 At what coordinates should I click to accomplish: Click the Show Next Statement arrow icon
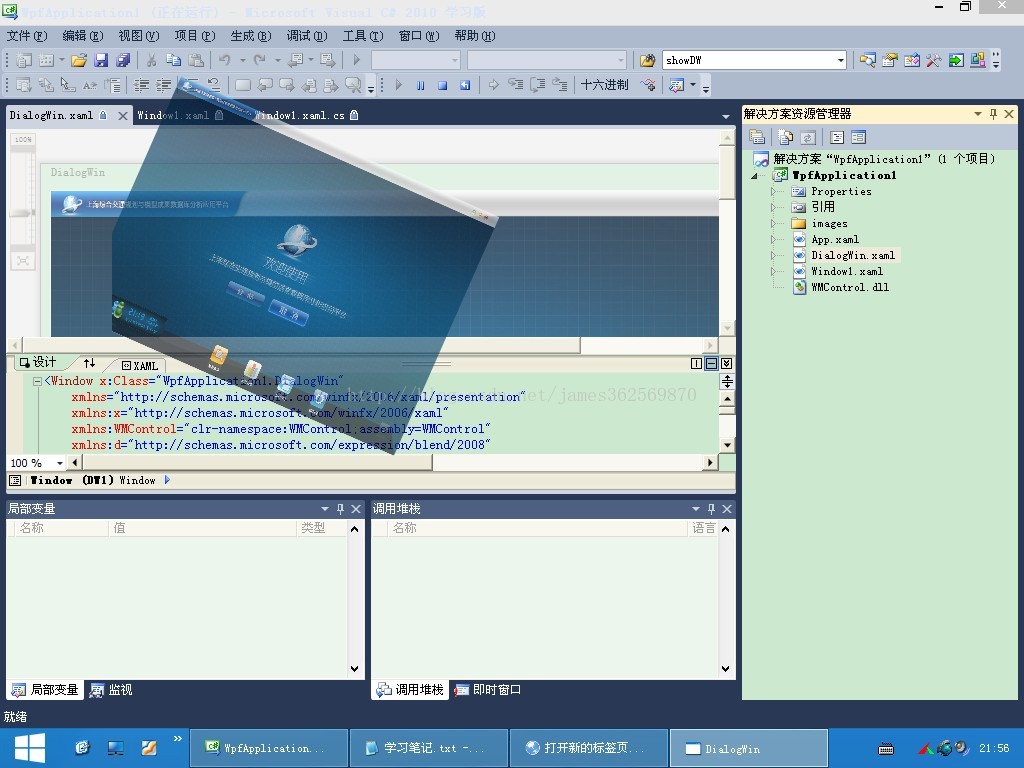(x=494, y=85)
